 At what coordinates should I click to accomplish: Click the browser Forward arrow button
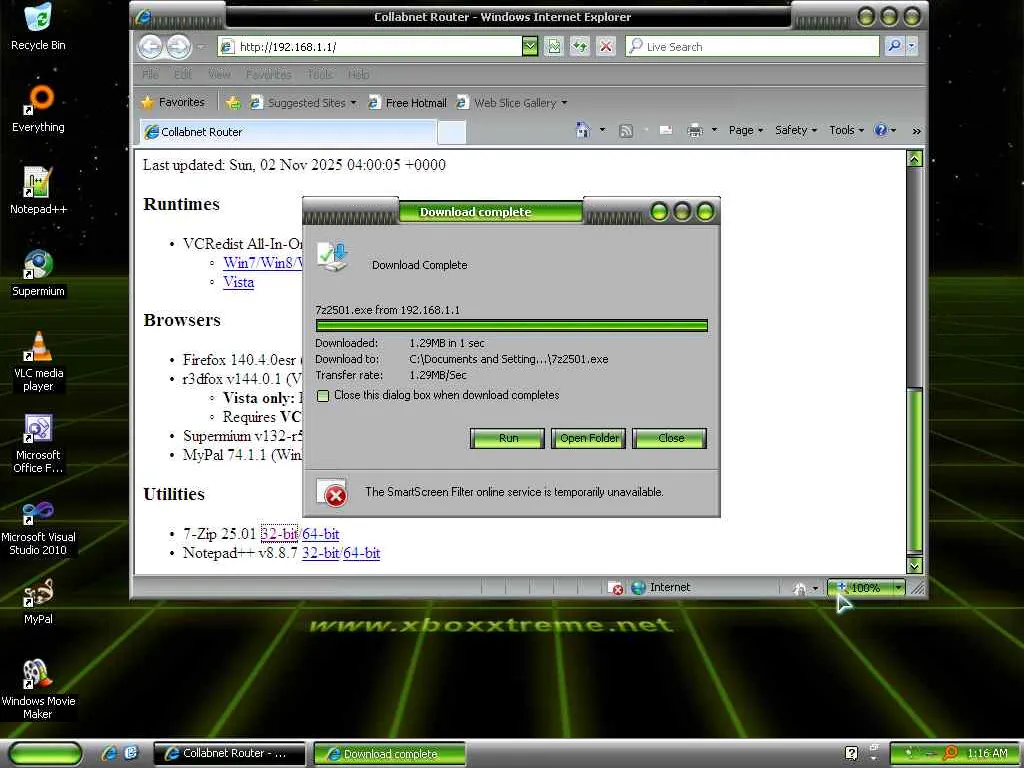pyautogui.click(x=178, y=46)
